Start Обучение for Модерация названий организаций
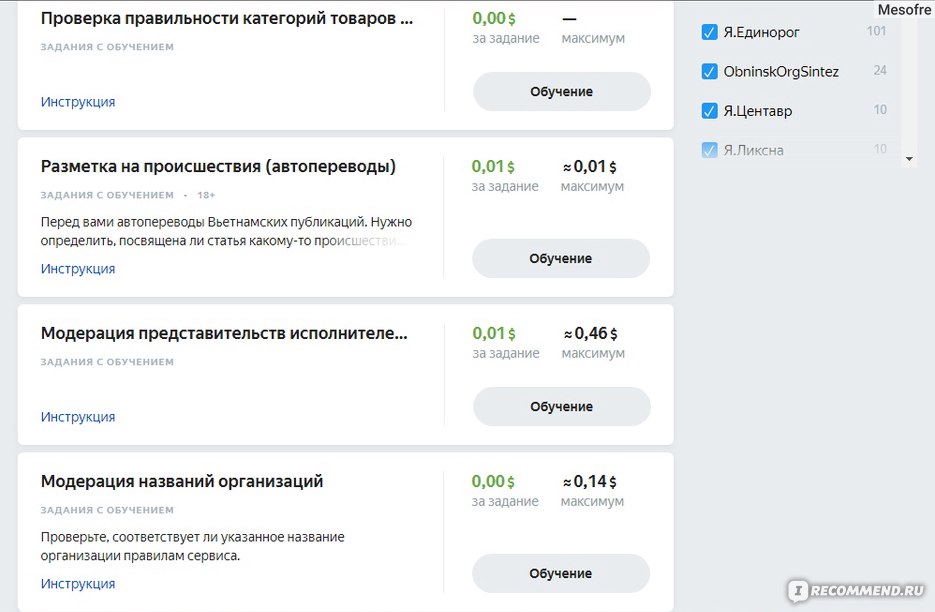 tap(561, 573)
